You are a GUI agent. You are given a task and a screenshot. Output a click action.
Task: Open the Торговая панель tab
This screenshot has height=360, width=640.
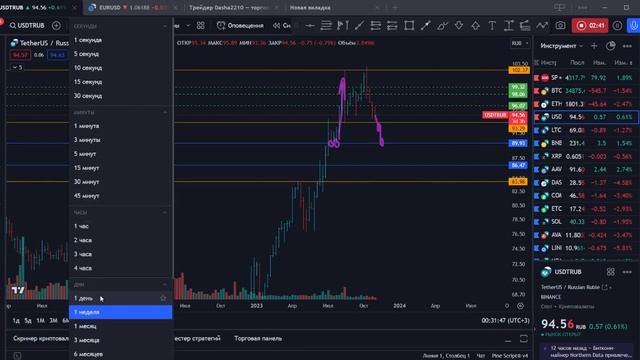(258, 338)
